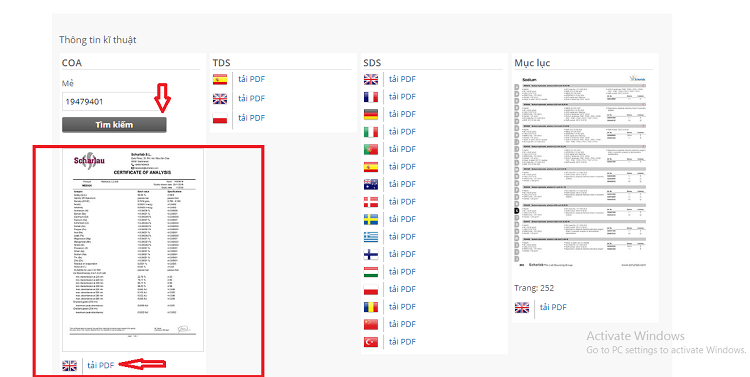Open the English SDS tải PDF link
The height and width of the screenshot is (377, 750).
(402, 79)
